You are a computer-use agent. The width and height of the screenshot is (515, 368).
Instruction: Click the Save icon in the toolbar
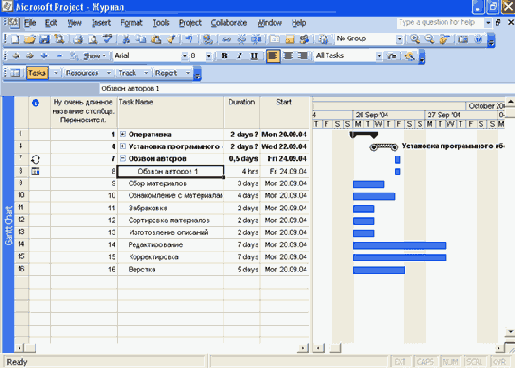pos(44,39)
